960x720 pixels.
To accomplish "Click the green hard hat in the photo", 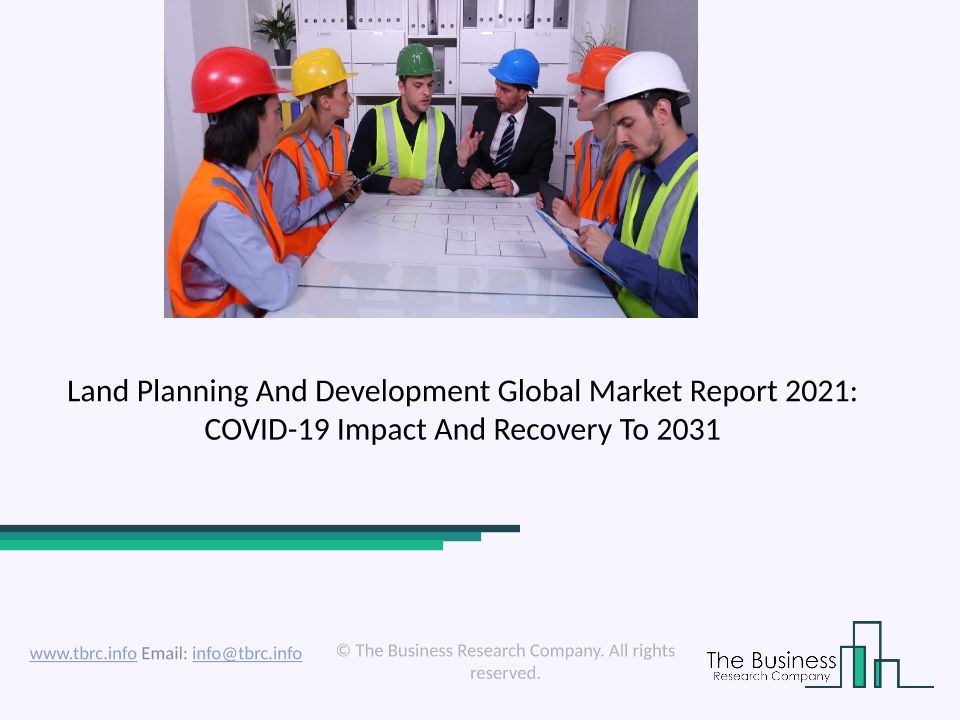I will (415, 61).
